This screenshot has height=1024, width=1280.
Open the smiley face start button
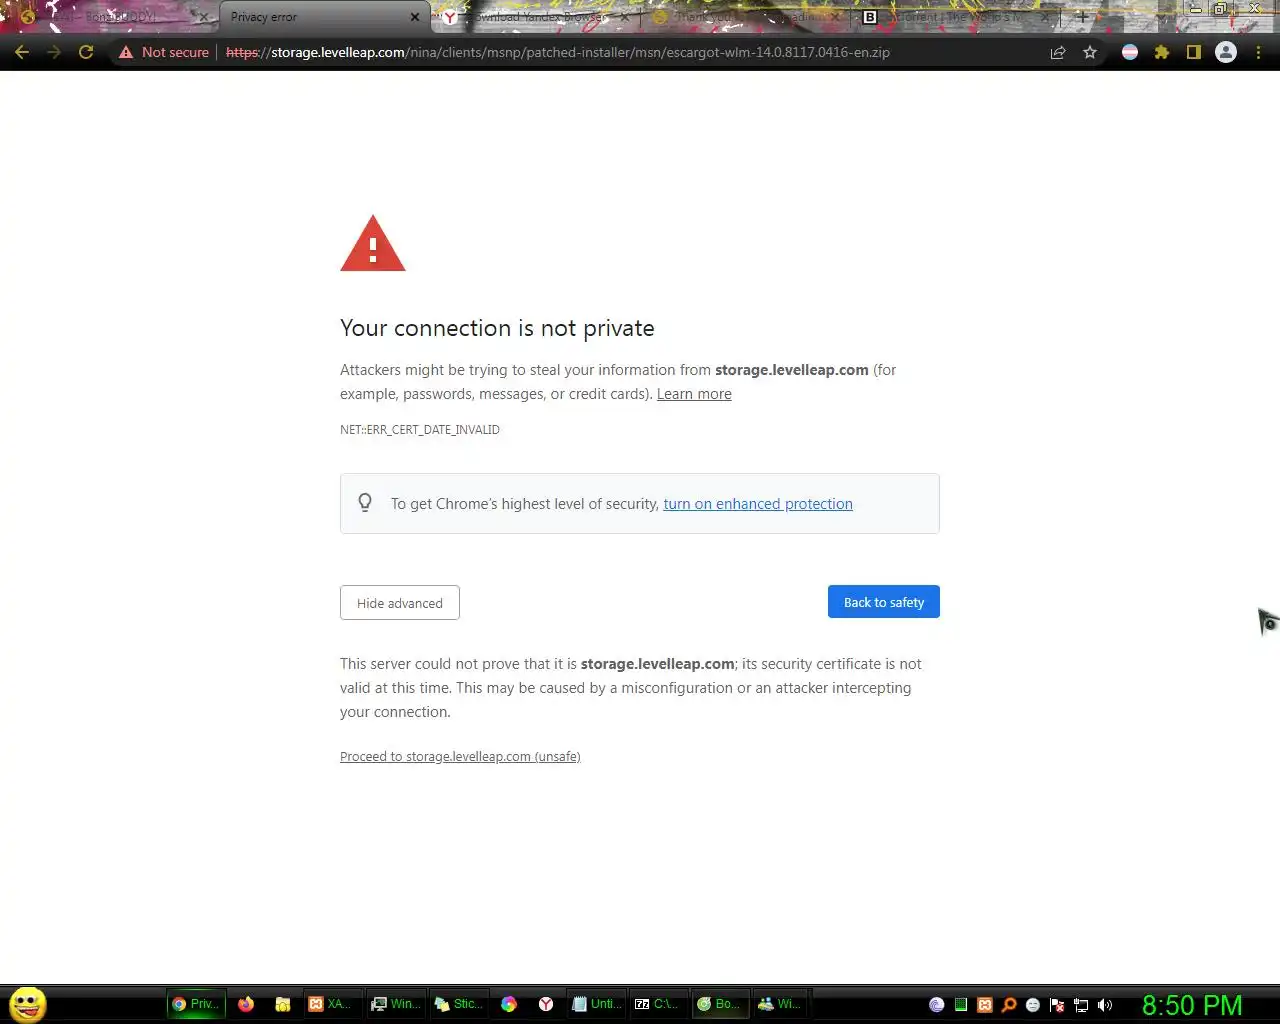(x=27, y=1004)
